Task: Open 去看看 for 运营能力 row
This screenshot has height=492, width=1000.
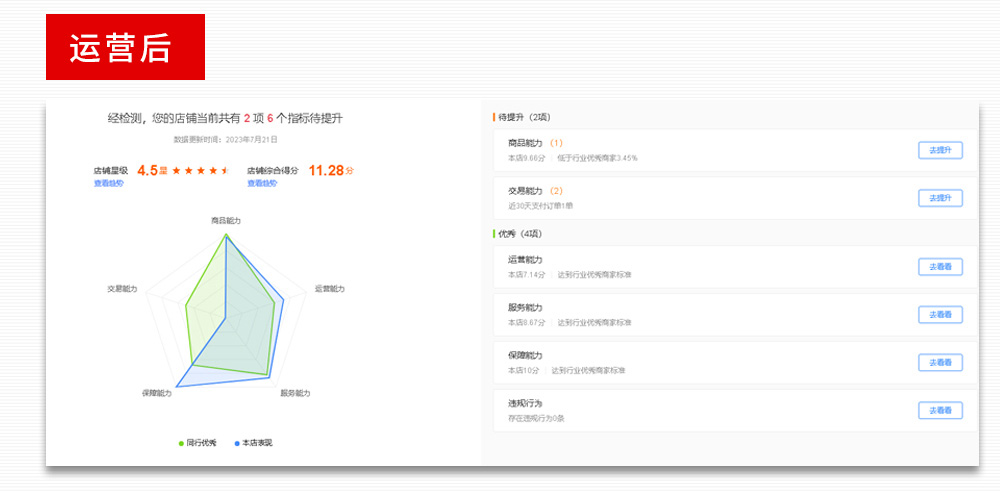Action: pyautogui.click(x=940, y=267)
